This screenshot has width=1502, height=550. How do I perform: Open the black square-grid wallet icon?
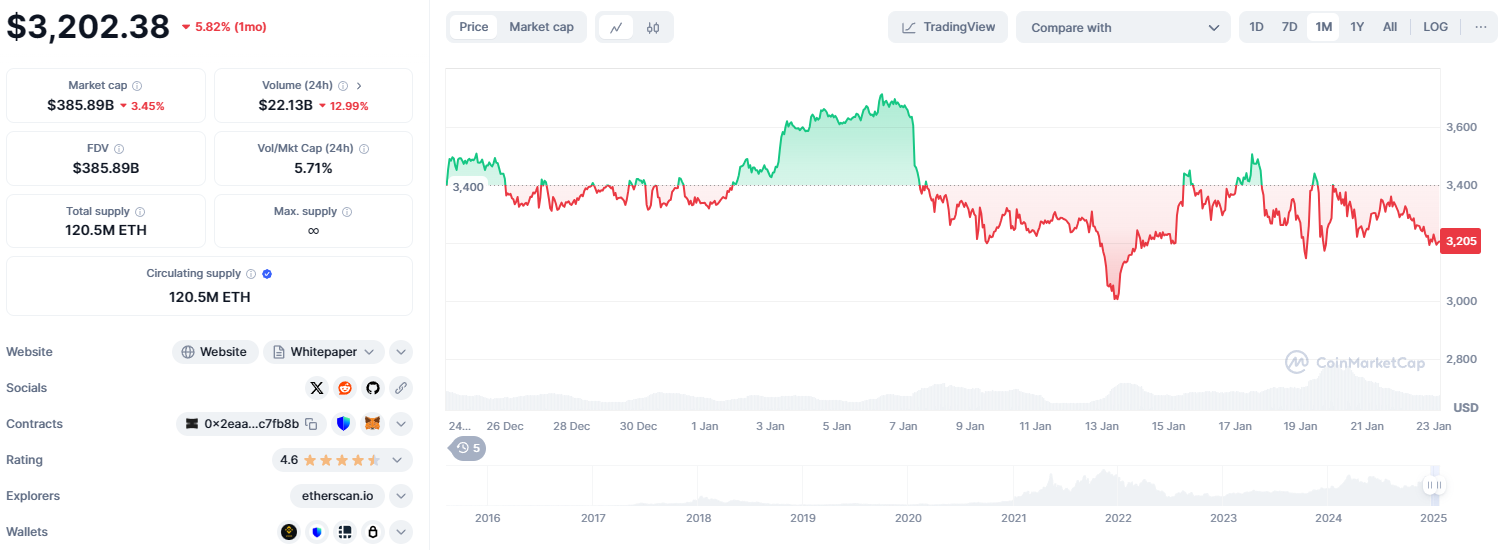click(x=345, y=532)
